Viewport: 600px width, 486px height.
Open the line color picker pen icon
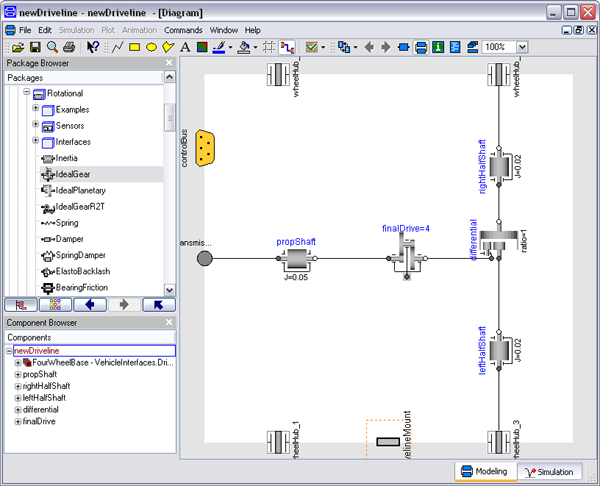point(218,47)
